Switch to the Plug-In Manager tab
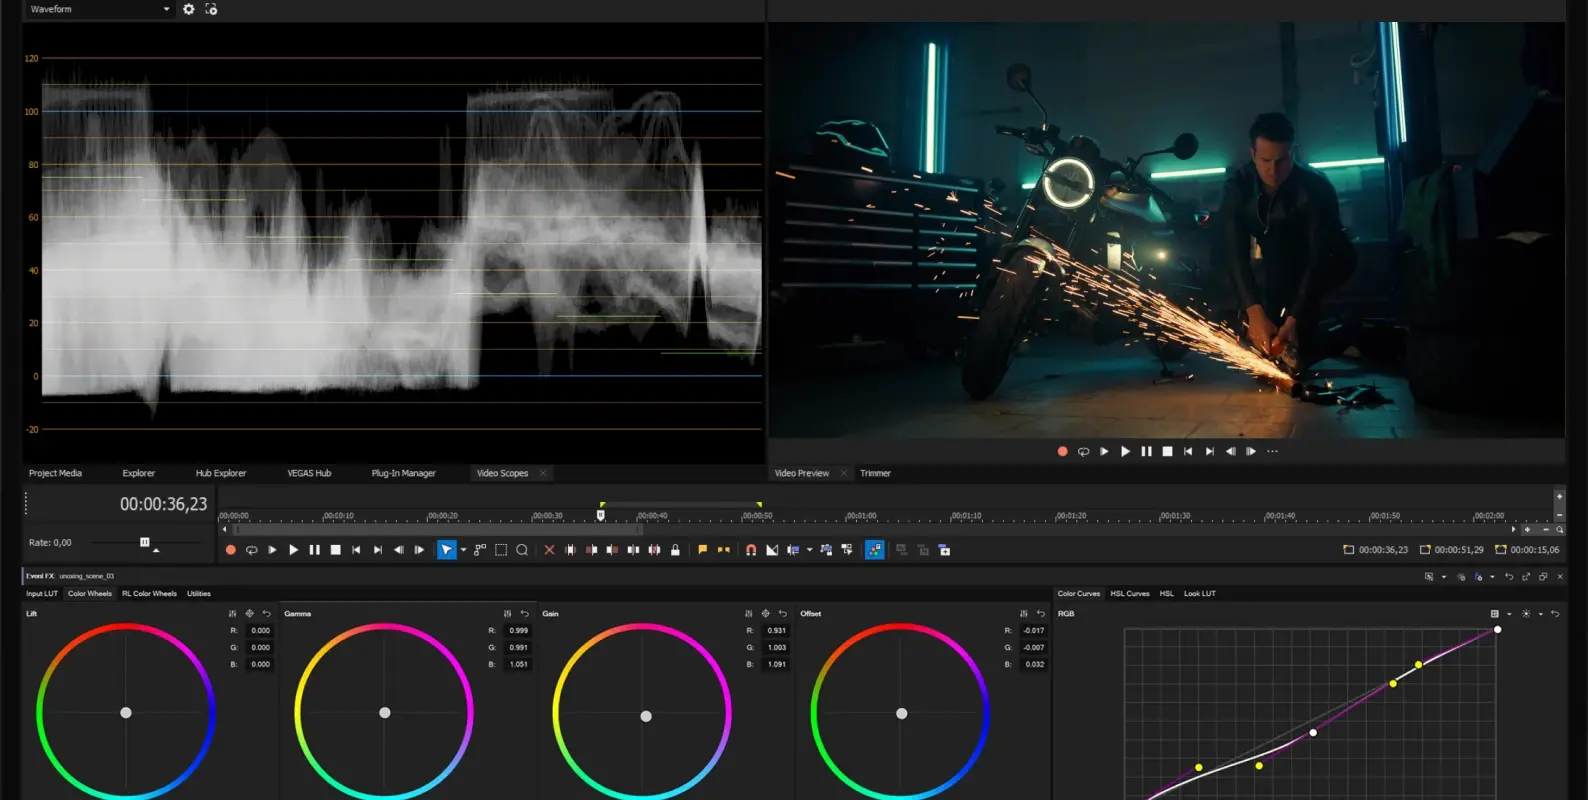1588x800 pixels. 403,473
